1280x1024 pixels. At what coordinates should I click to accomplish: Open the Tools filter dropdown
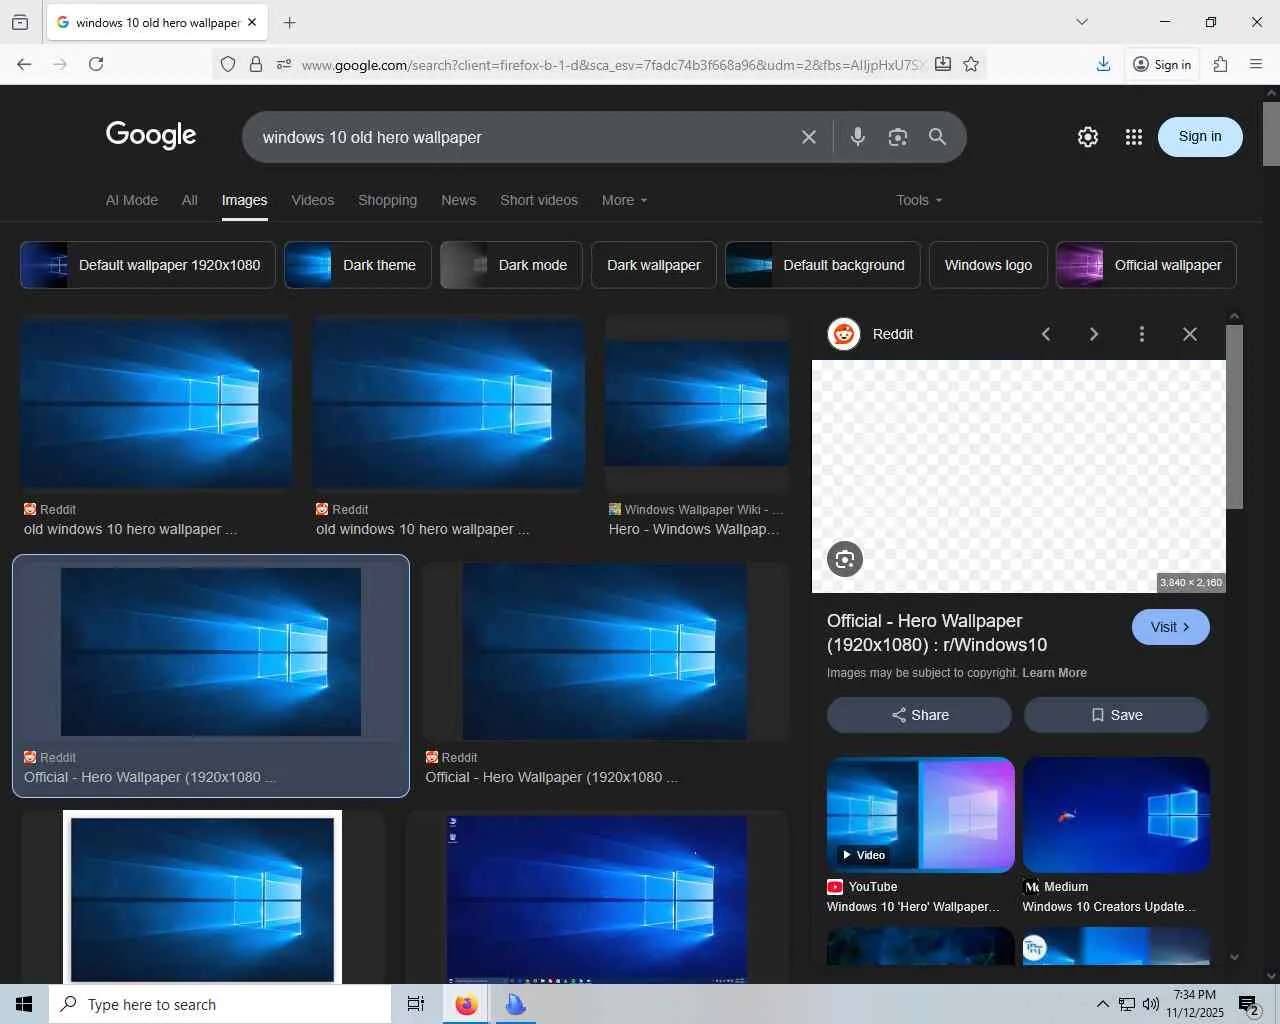(x=919, y=200)
